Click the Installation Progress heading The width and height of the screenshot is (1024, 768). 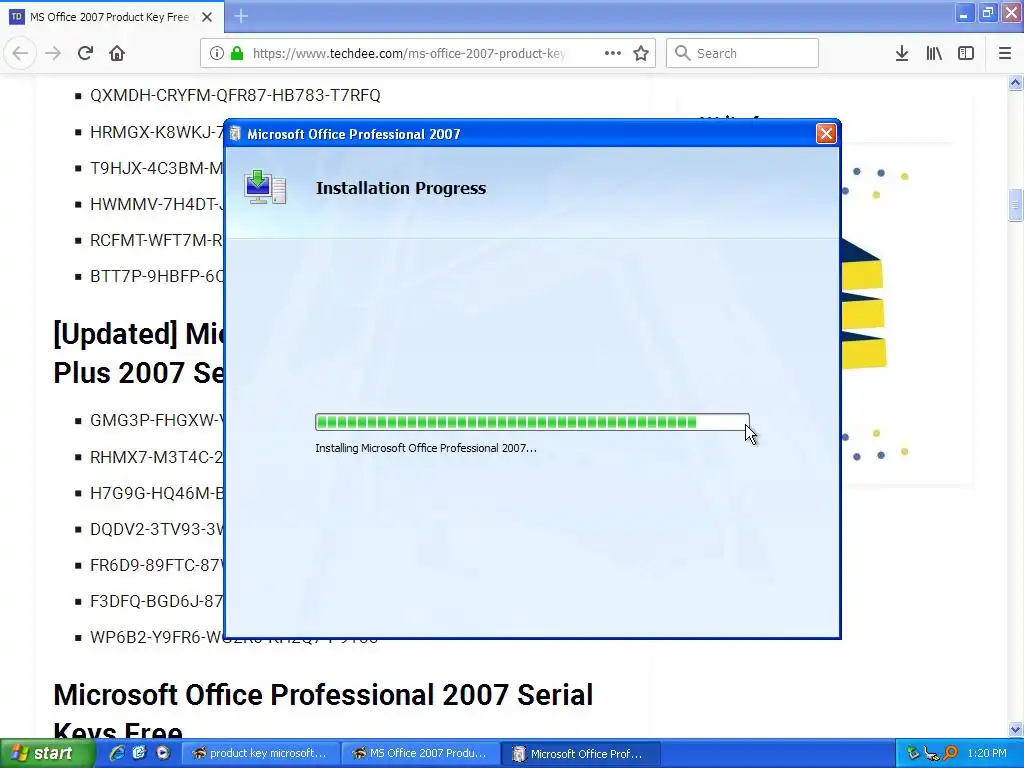coord(401,188)
